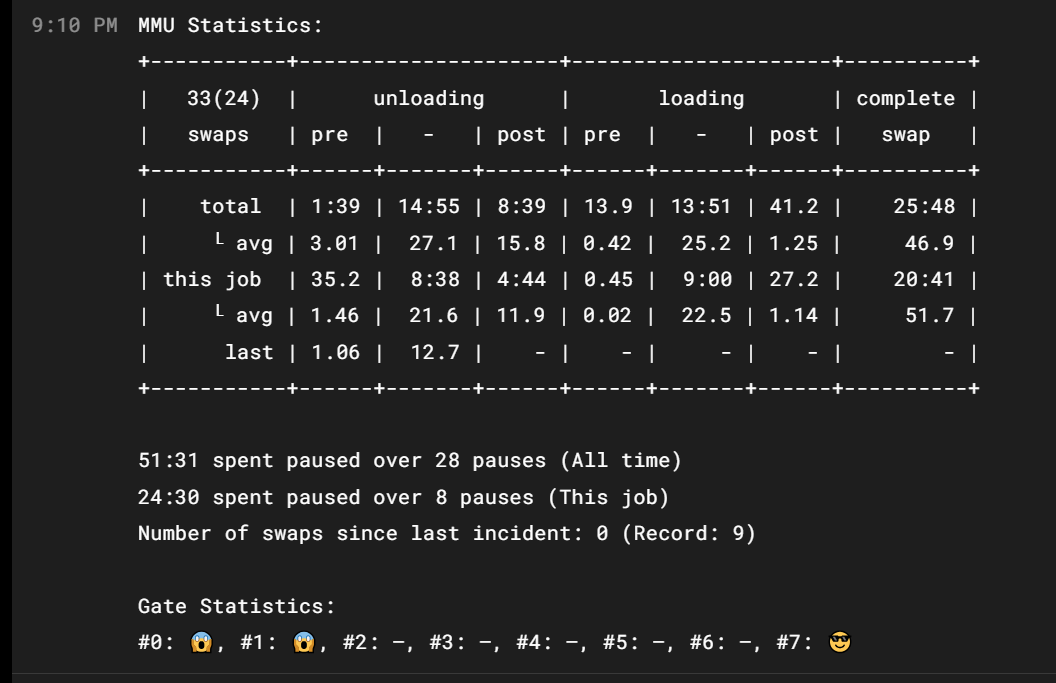Click the "51:31 spent paused" all-time line
Screen dimensions: 1056x683
tap(410, 461)
